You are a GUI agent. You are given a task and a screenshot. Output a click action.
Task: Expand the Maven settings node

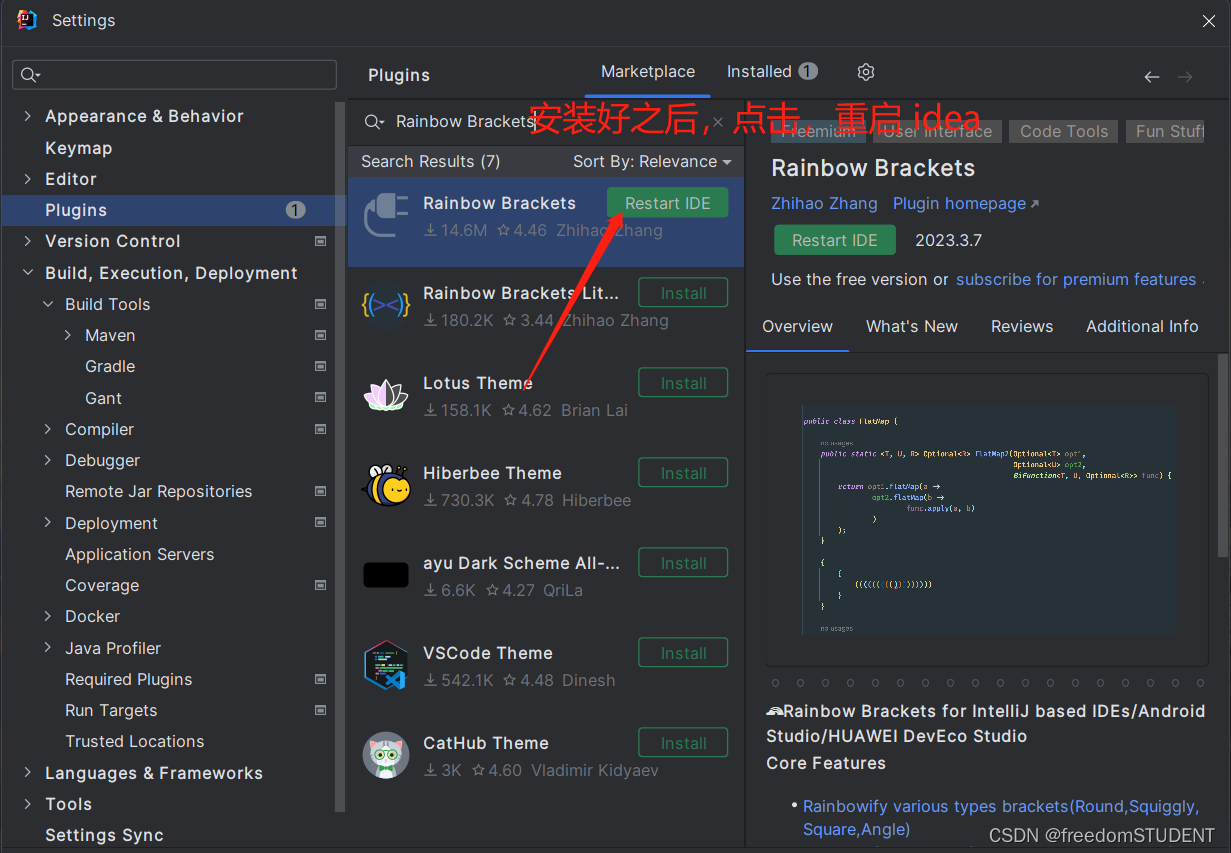(x=68, y=335)
